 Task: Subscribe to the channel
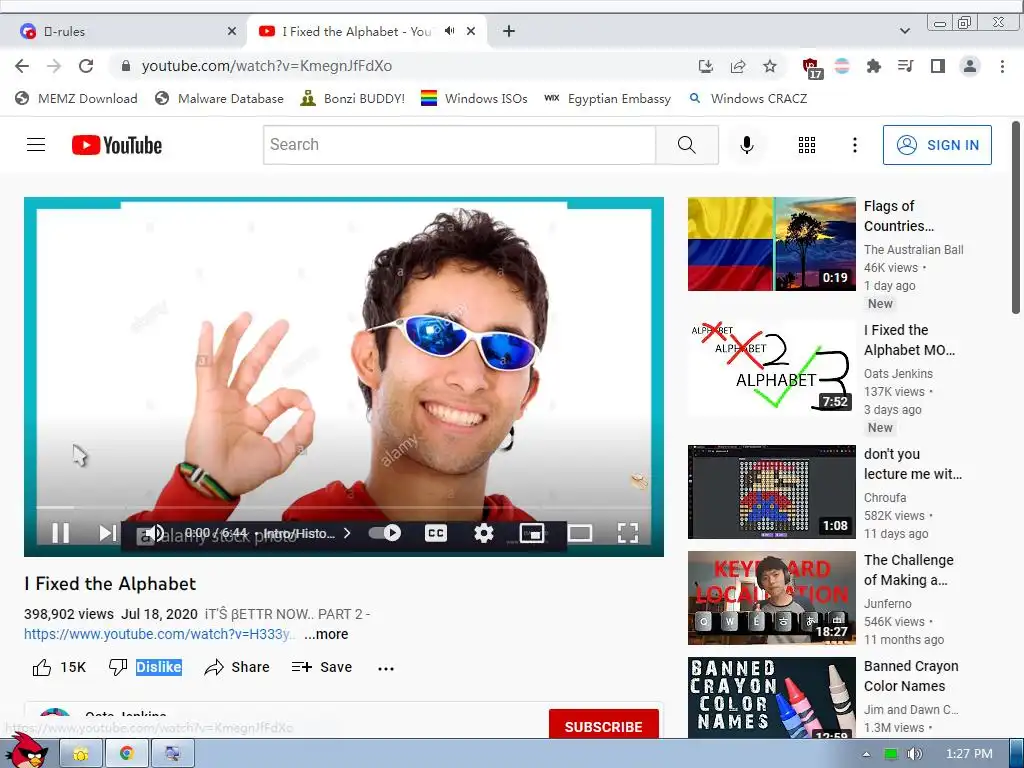(x=603, y=726)
